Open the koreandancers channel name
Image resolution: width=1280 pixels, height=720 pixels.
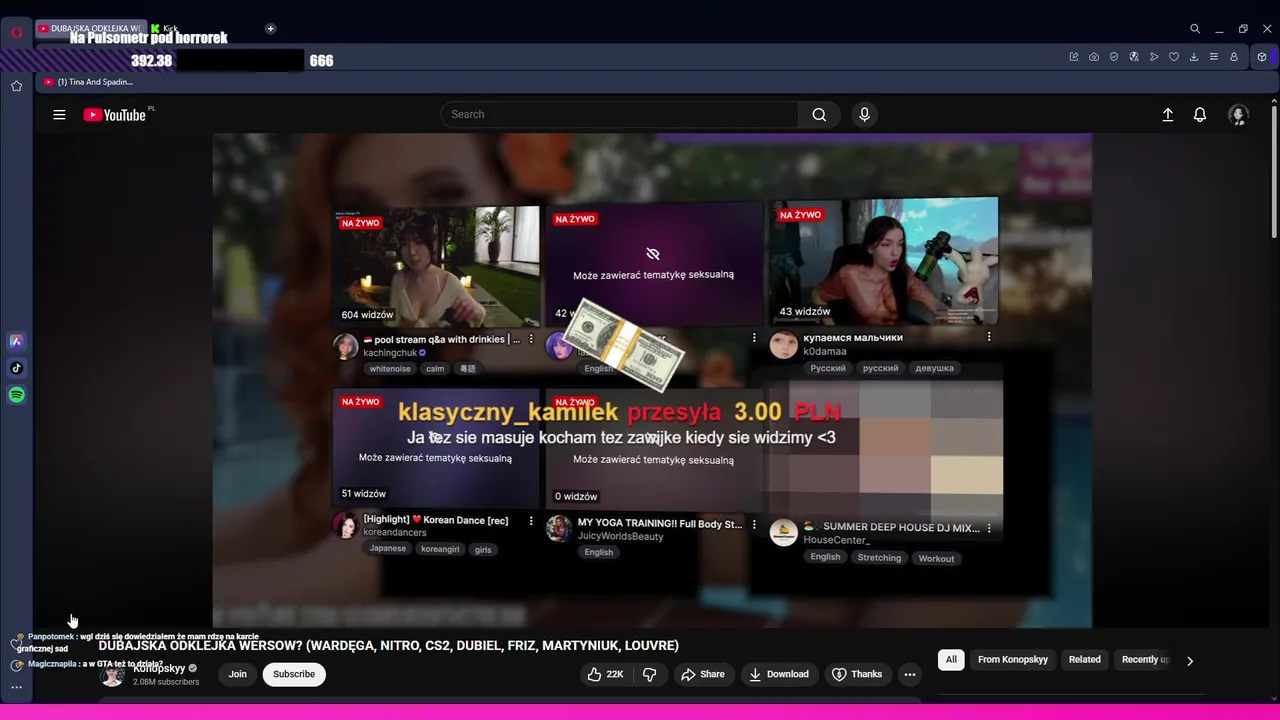tap(395, 533)
